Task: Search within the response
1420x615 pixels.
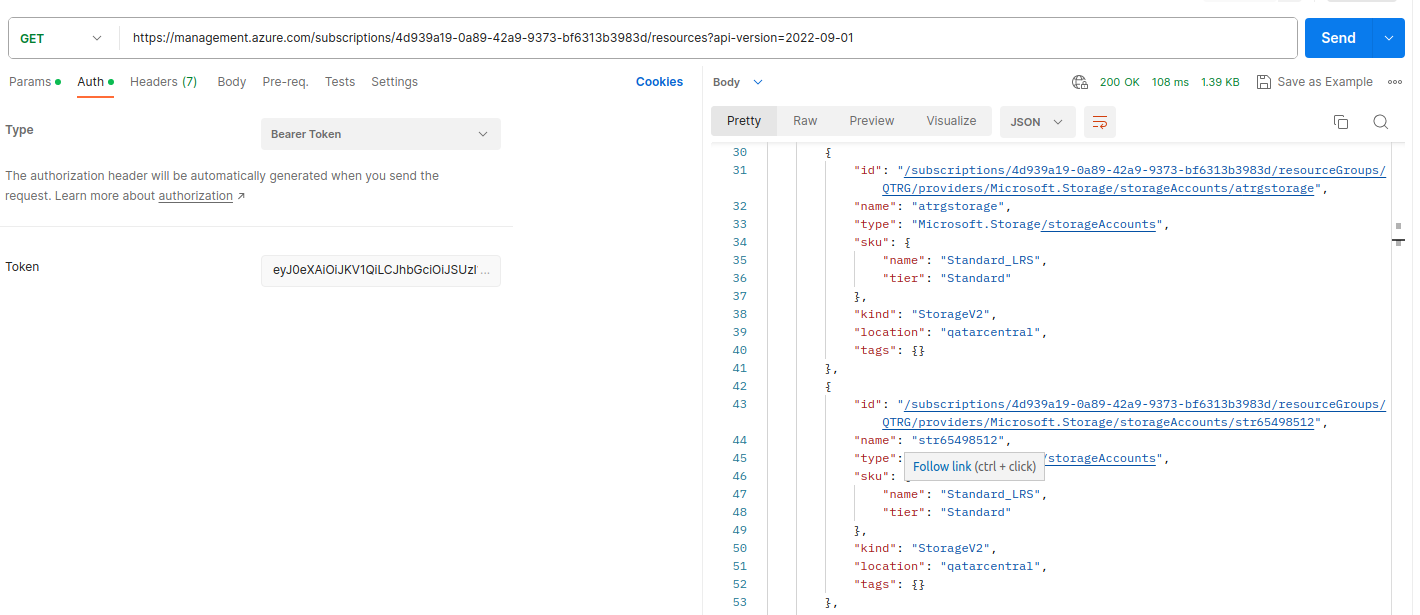Action: [x=1381, y=121]
